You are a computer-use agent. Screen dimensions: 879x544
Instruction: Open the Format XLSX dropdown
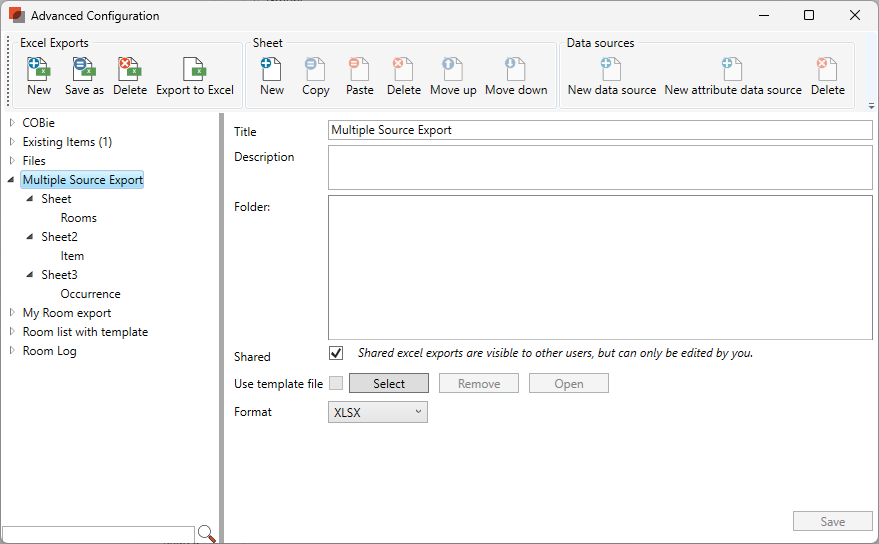[x=377, y=412]
